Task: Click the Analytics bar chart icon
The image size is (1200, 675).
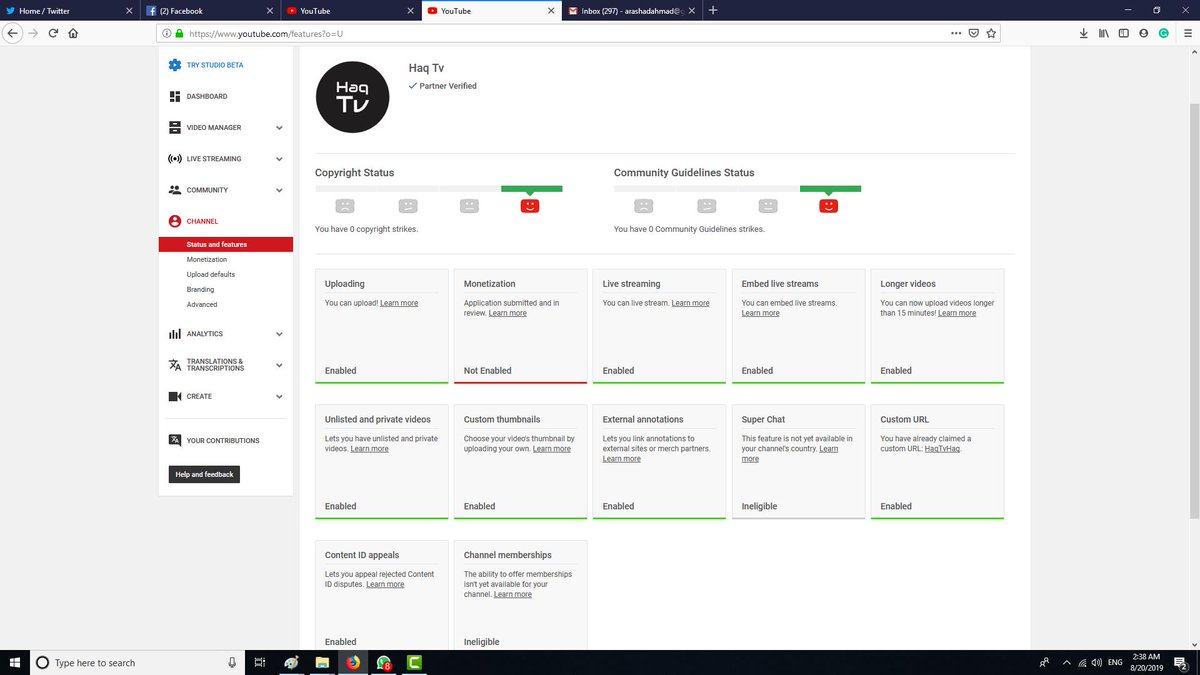Action: (x=175, y=334)
